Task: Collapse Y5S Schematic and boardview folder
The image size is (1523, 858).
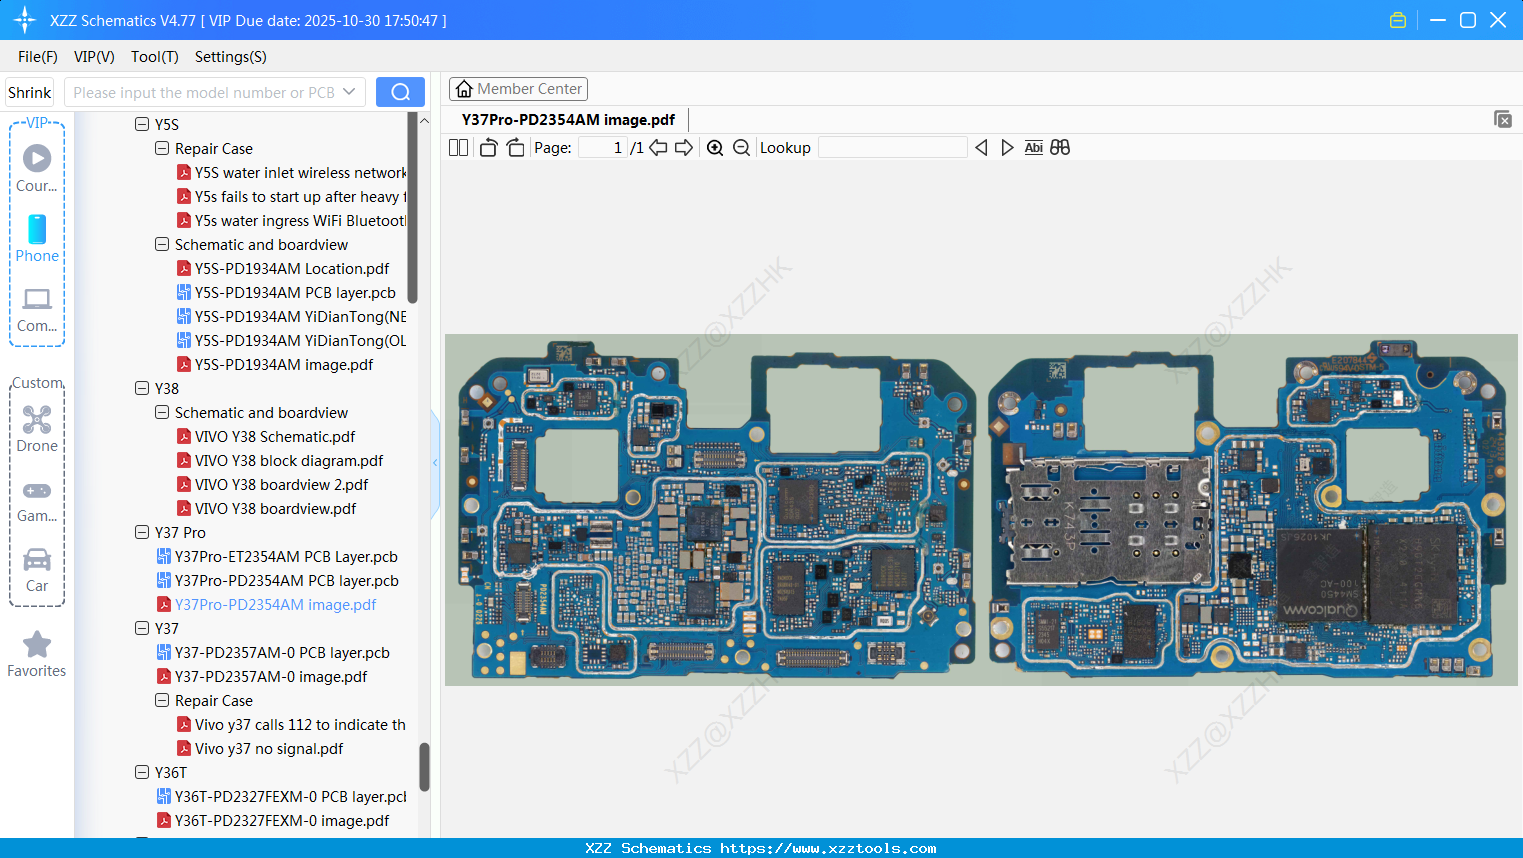Action: (x=162, y=244)
